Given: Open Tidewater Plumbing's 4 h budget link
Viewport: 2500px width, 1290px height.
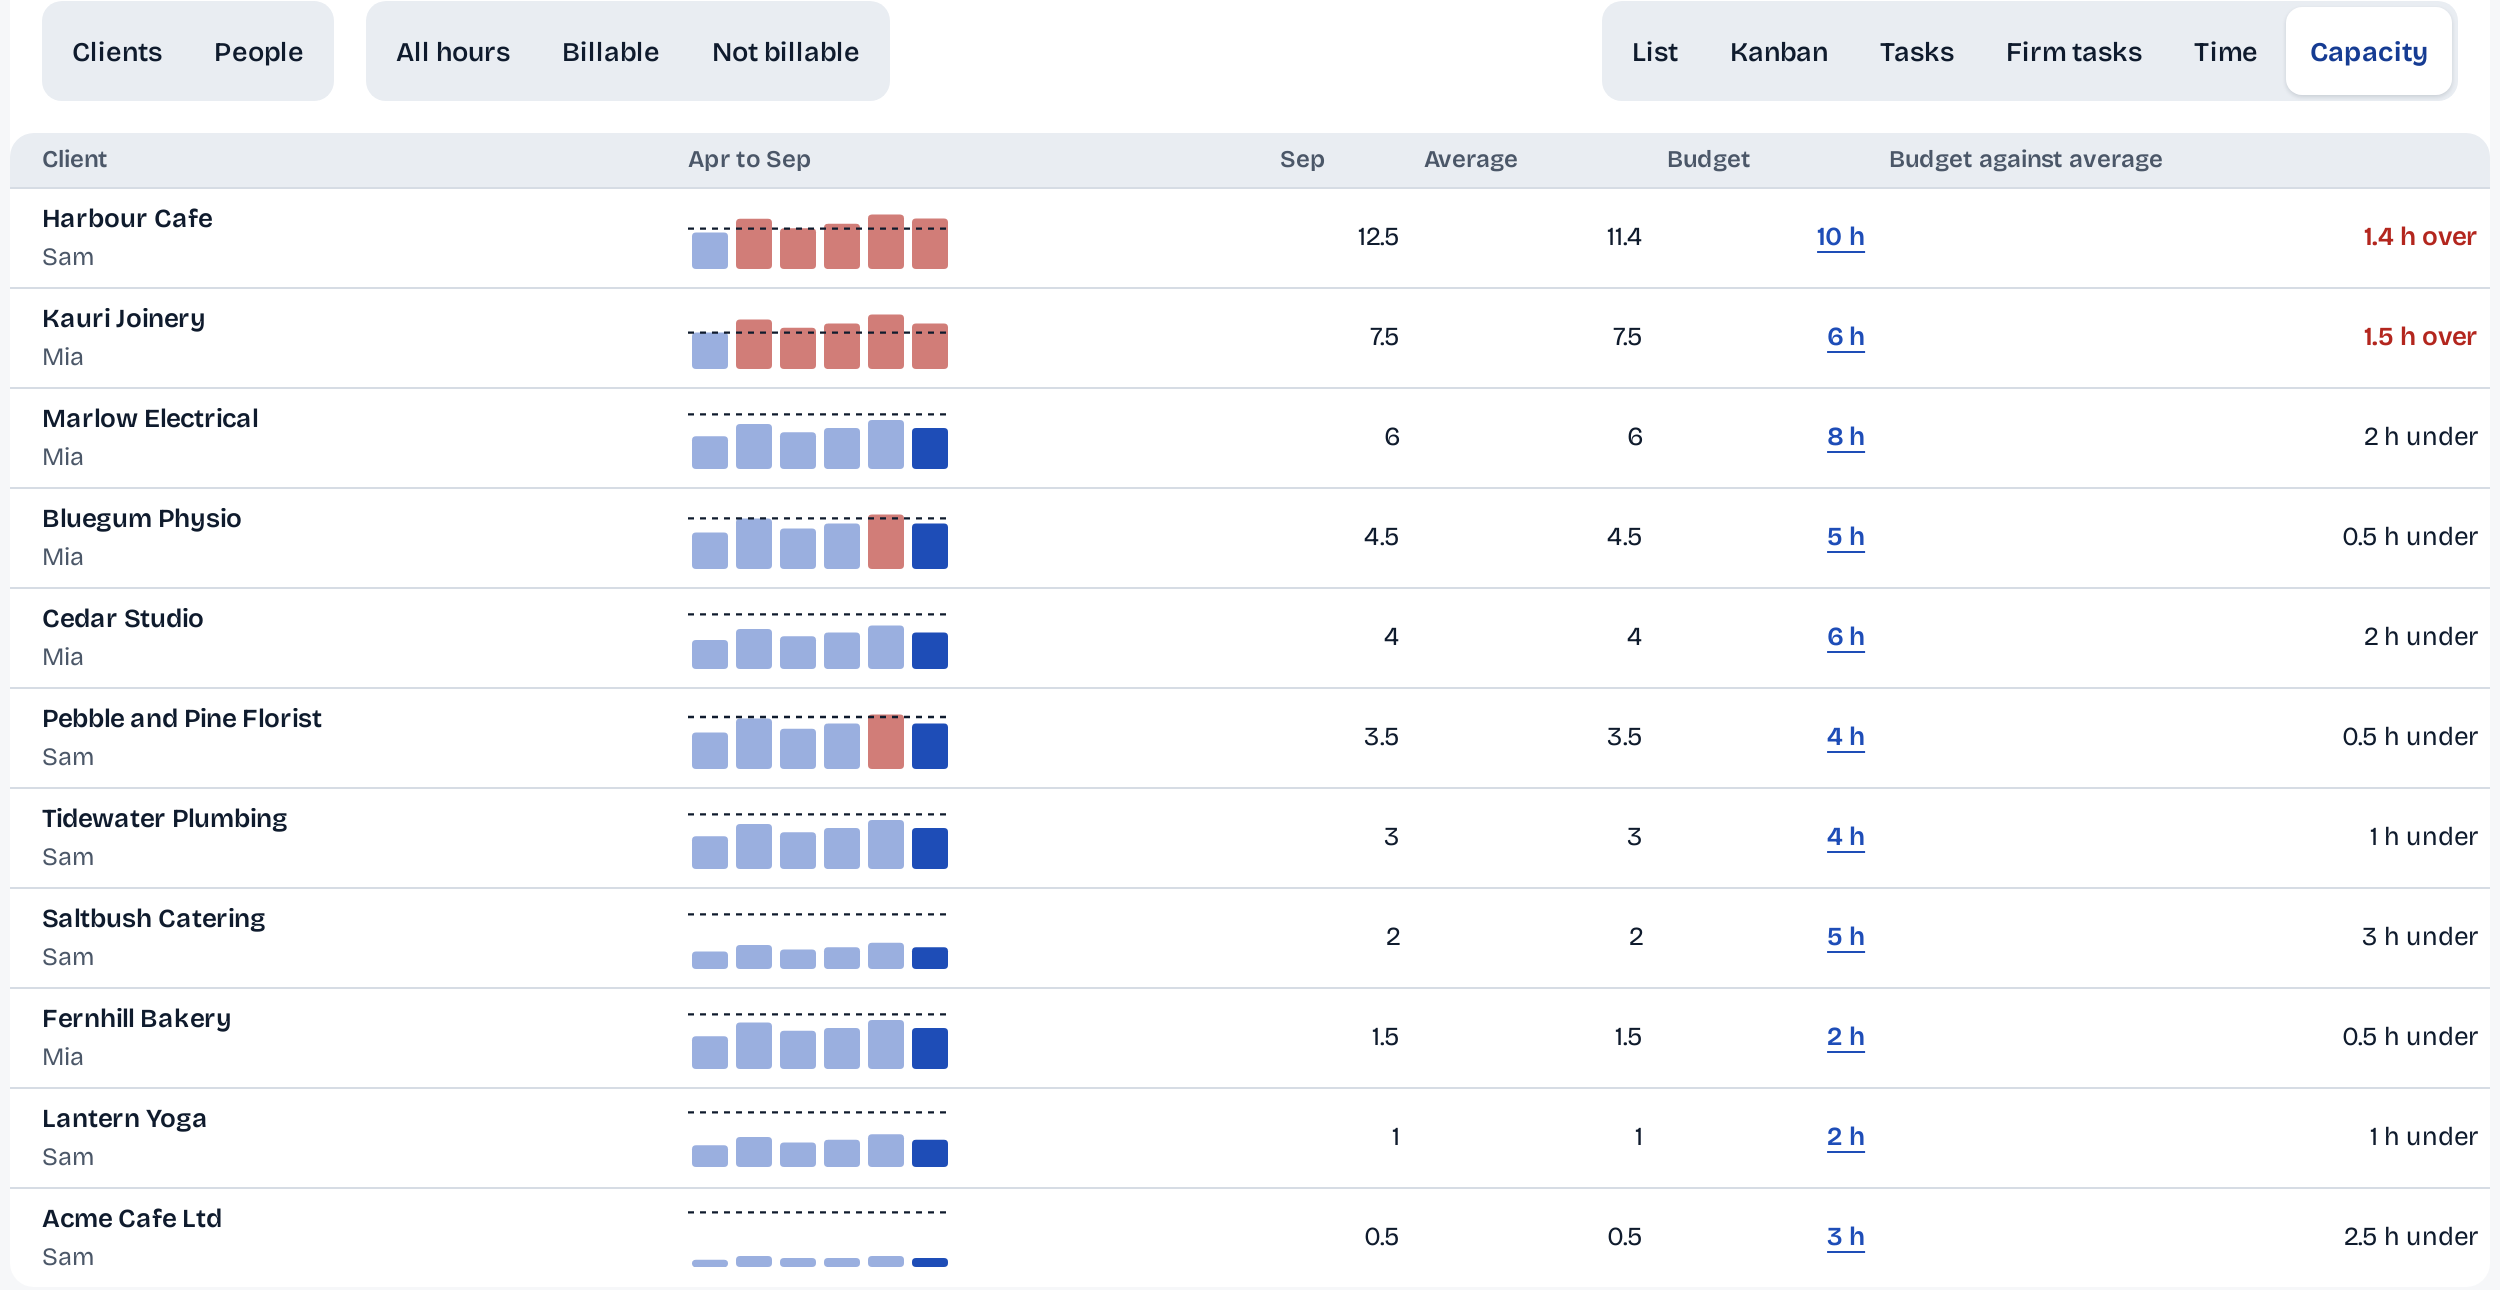Looking at the screenshot, I should coord(1845,837).
